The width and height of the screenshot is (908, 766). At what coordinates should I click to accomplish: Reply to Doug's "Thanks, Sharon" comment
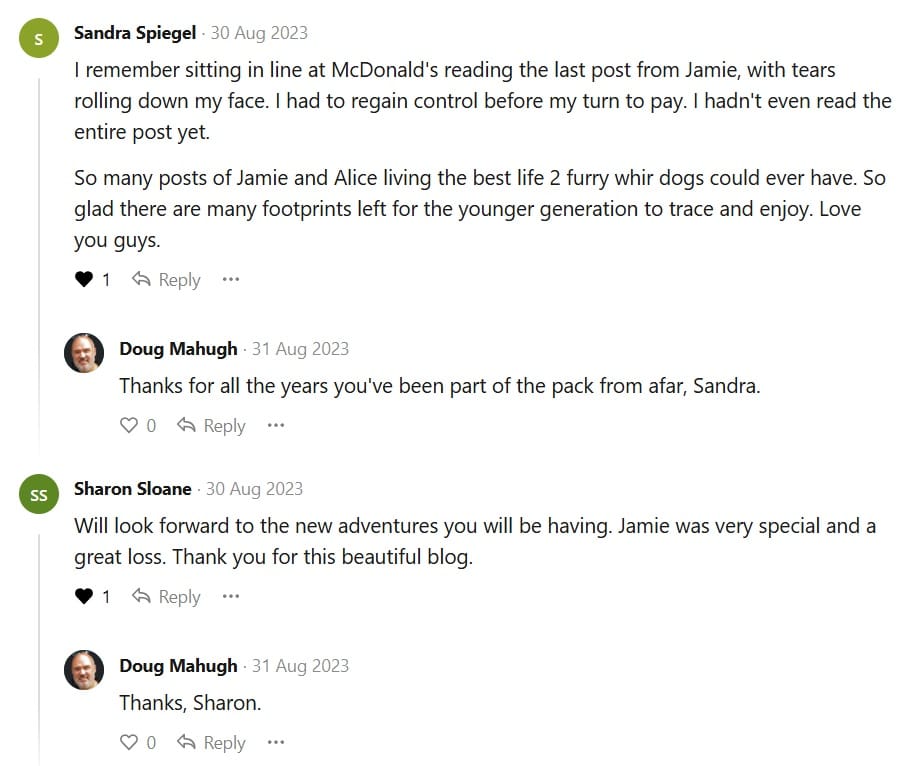point(211,743)
